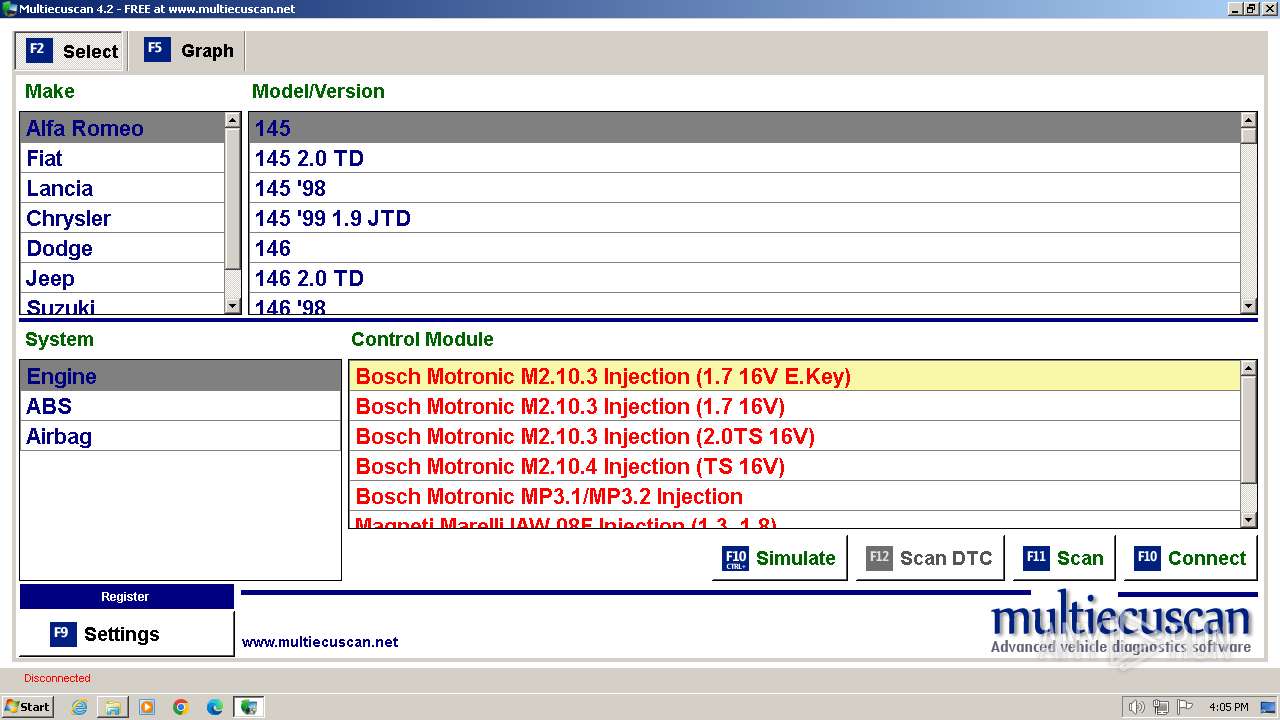Choose model 145 '98
This screenshot has height=720, width=1280.
745,188
